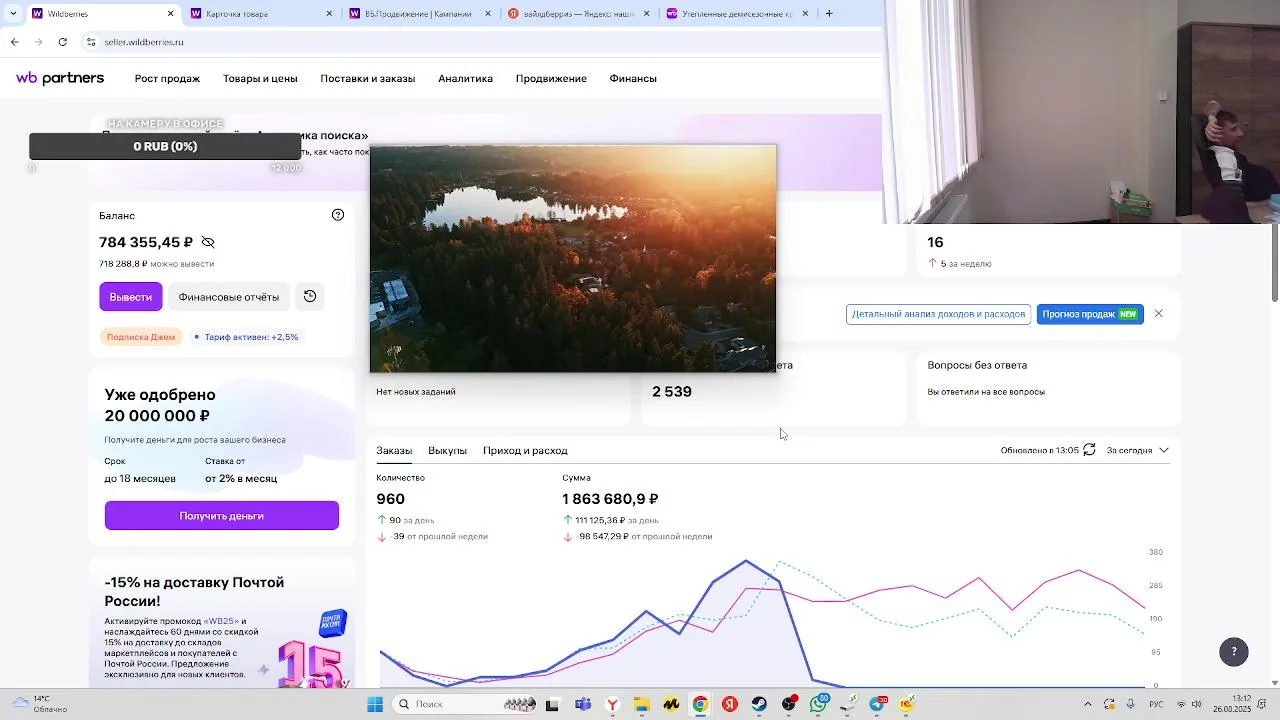Open Финансовые отчёты
Image resolution: width=1280 pixels, height=720 pixels.
coord(229,297)
